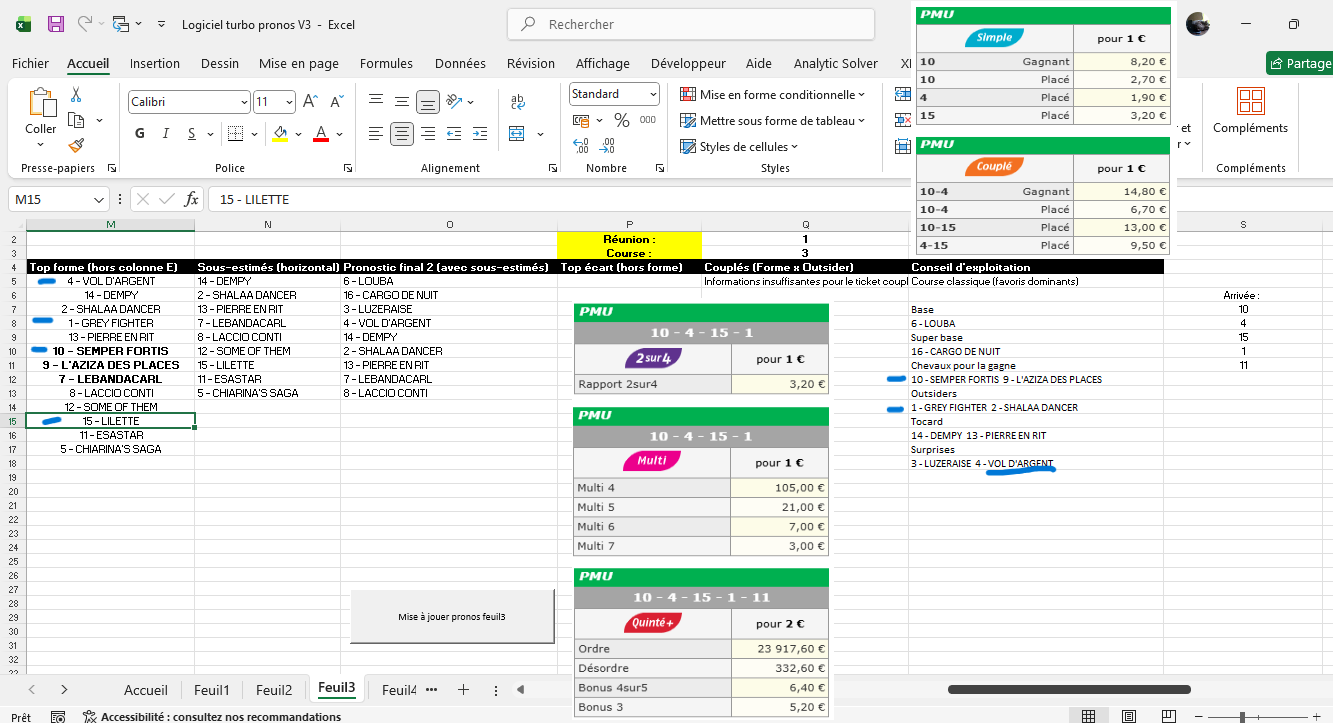
Task: Remove a decimal place
Action: coord(608,146)
